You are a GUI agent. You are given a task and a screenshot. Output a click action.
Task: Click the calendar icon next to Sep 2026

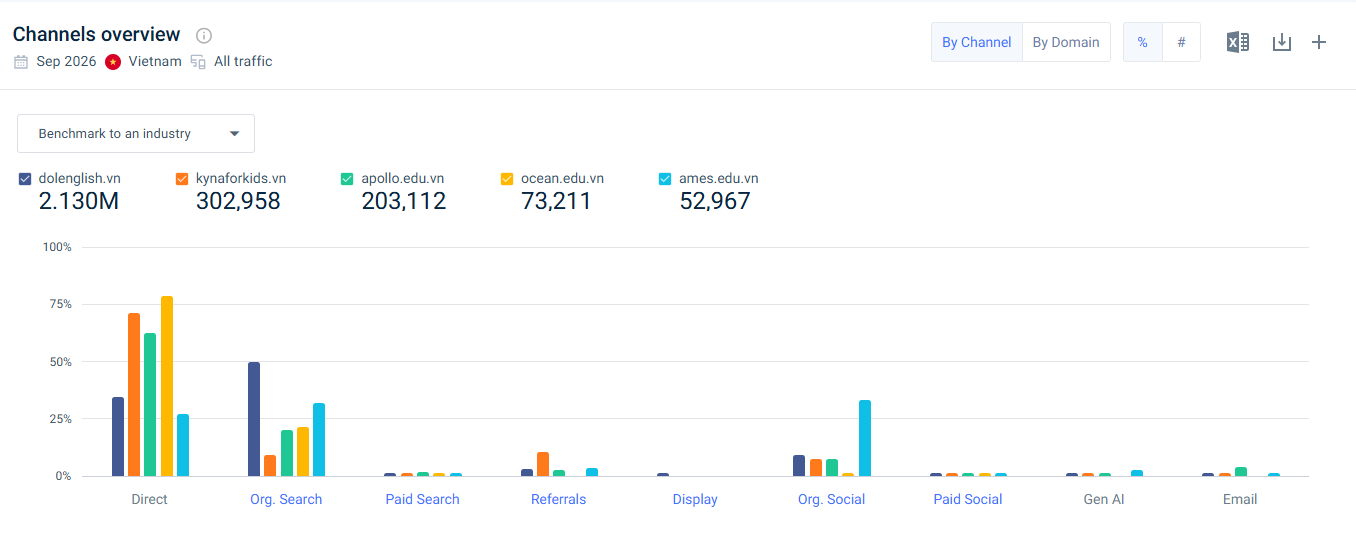coord(21,62)
